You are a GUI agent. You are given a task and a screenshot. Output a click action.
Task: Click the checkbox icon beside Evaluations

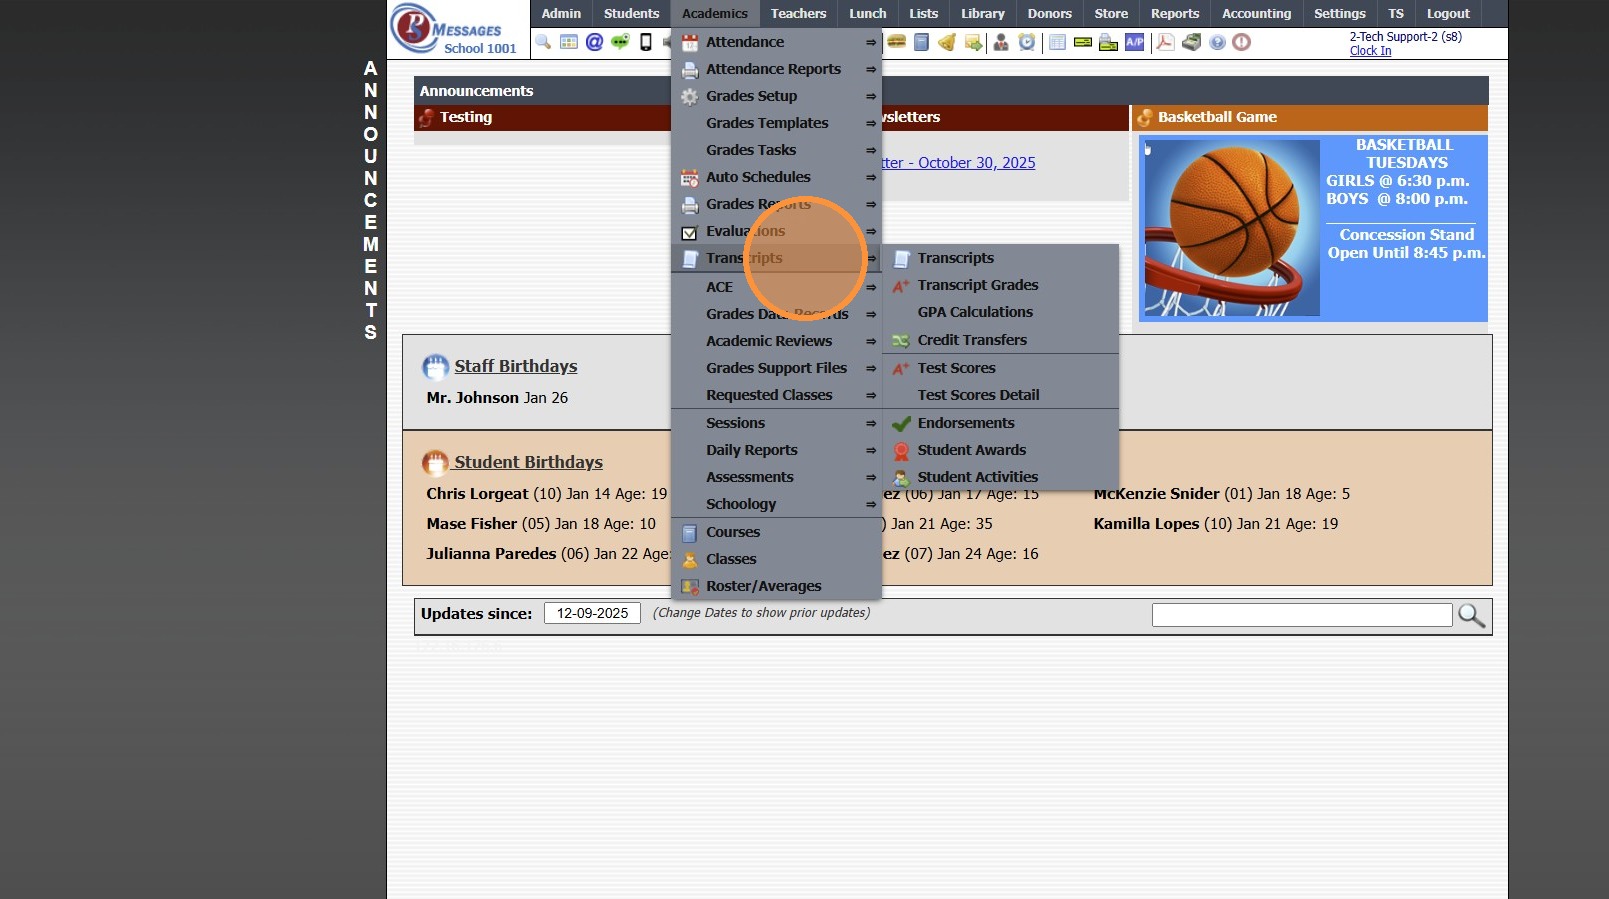click(x=689, y=232)
